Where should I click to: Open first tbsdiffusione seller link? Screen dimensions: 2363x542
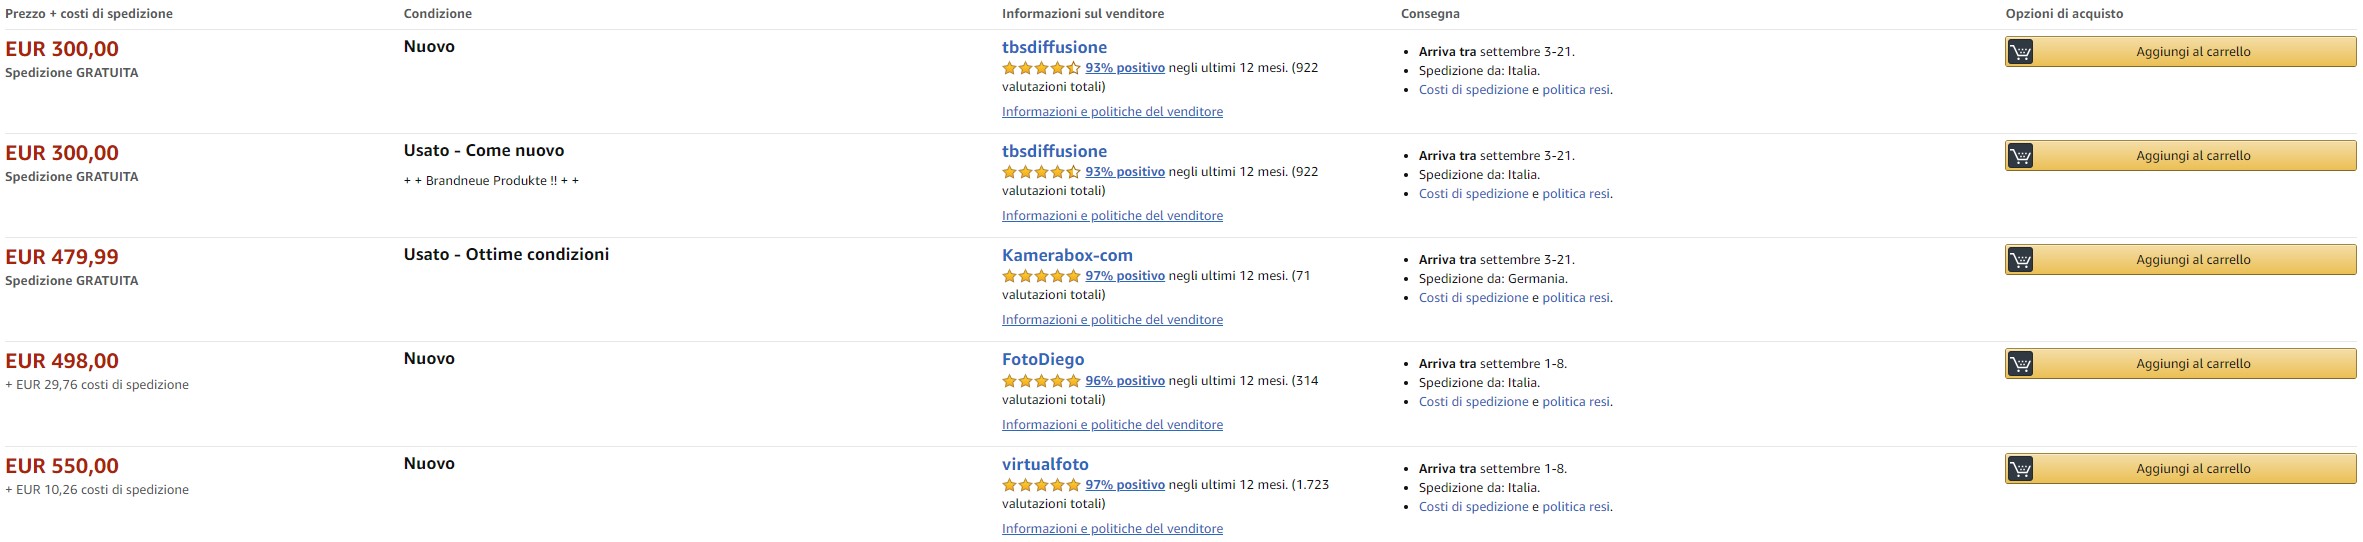(x=1054, y=47)
